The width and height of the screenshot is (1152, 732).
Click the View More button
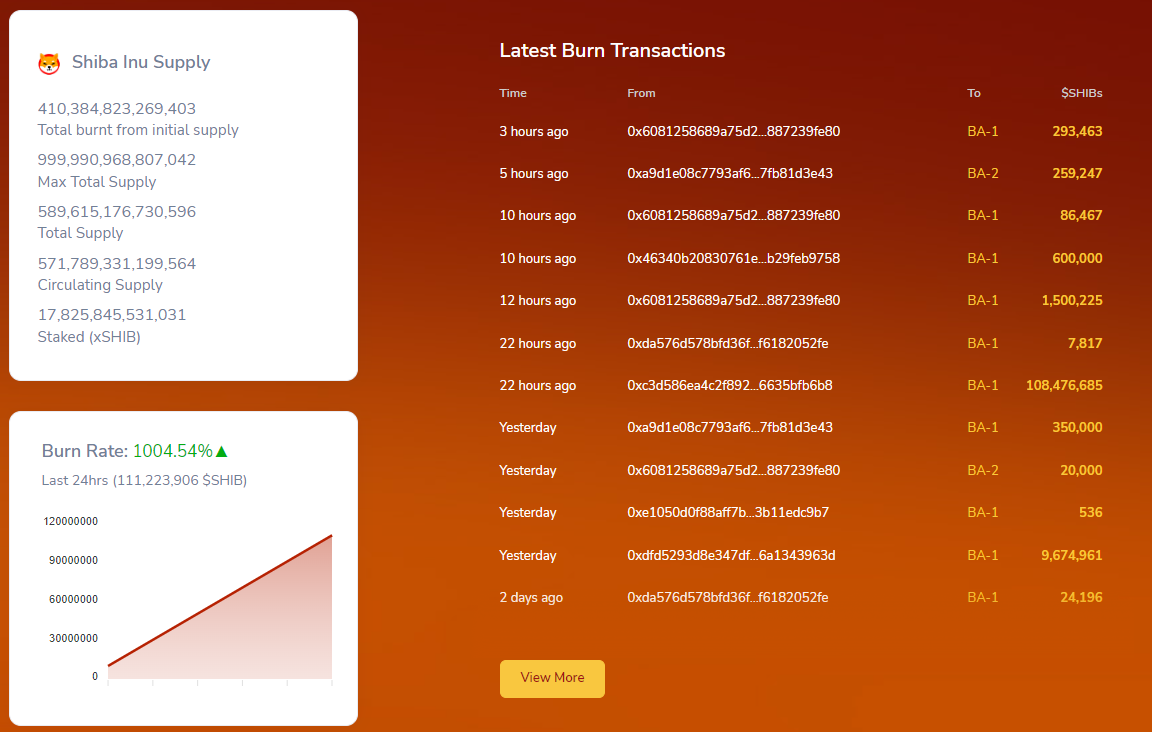pos(552,678)
